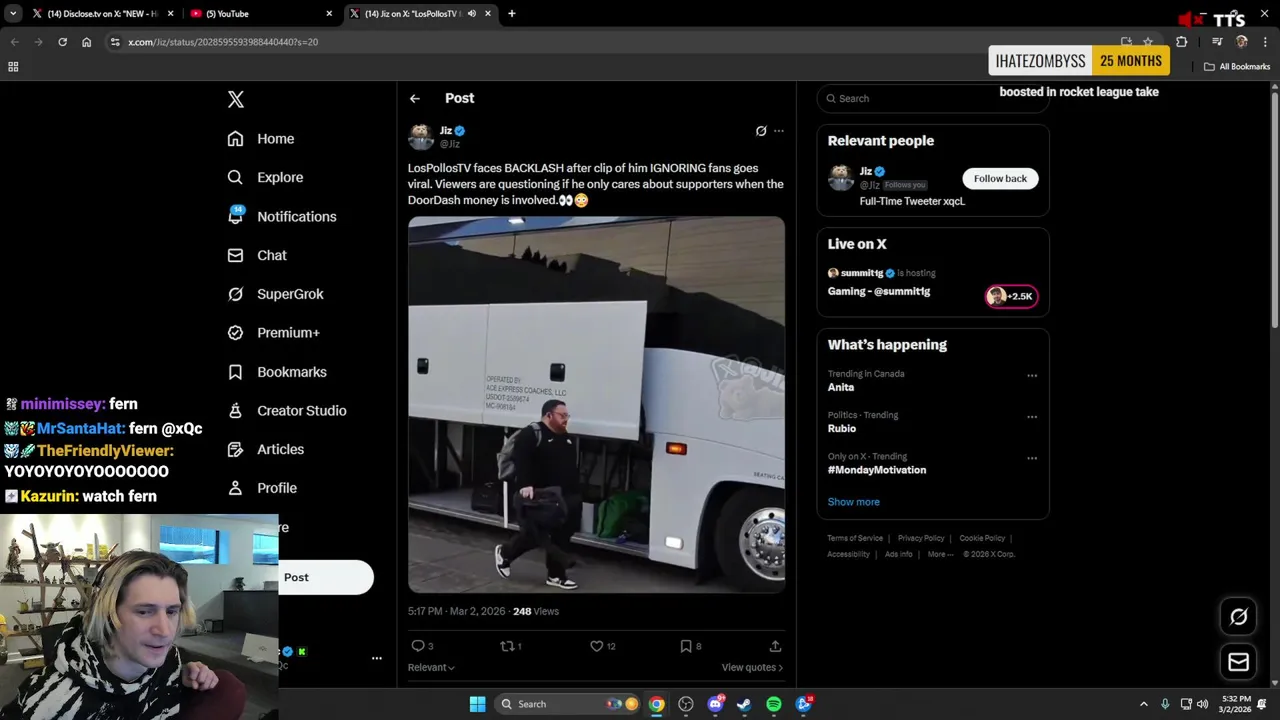Screen dimensions: 1280x720
Task: Mute the Jiz on X tab audio
Action: pyautogui.click(x=472, y=14)
